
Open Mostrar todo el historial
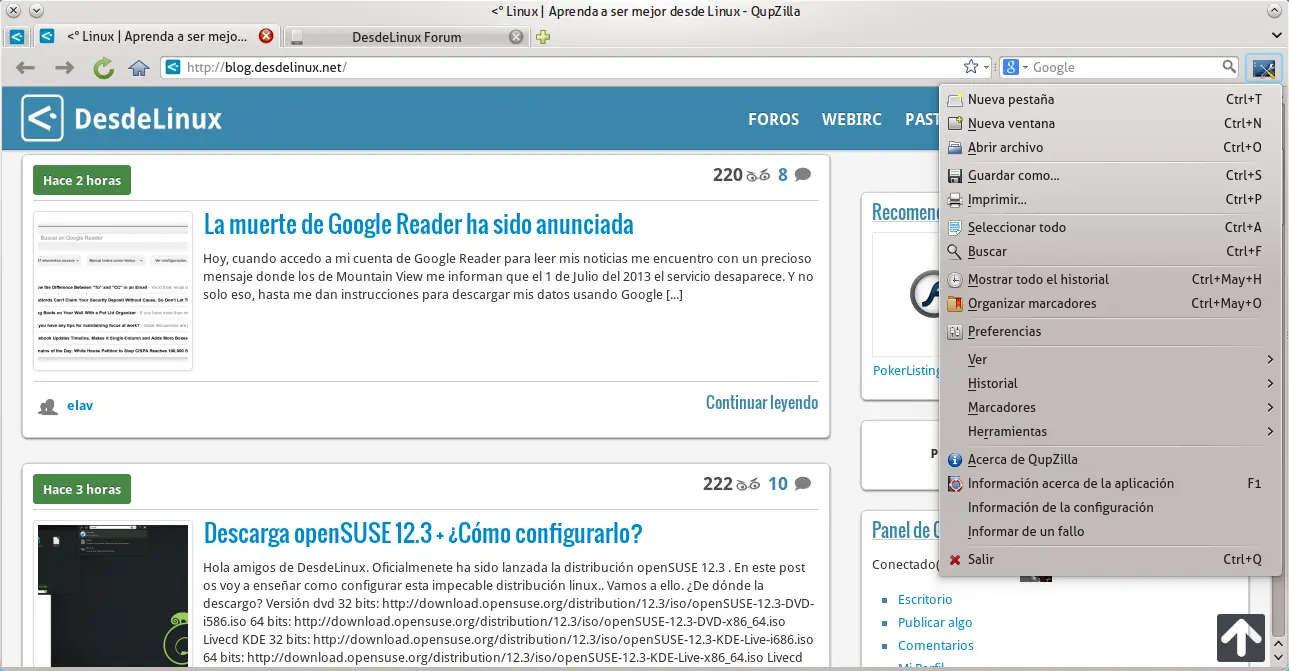pyautogui.click(x=1110, y=279)
